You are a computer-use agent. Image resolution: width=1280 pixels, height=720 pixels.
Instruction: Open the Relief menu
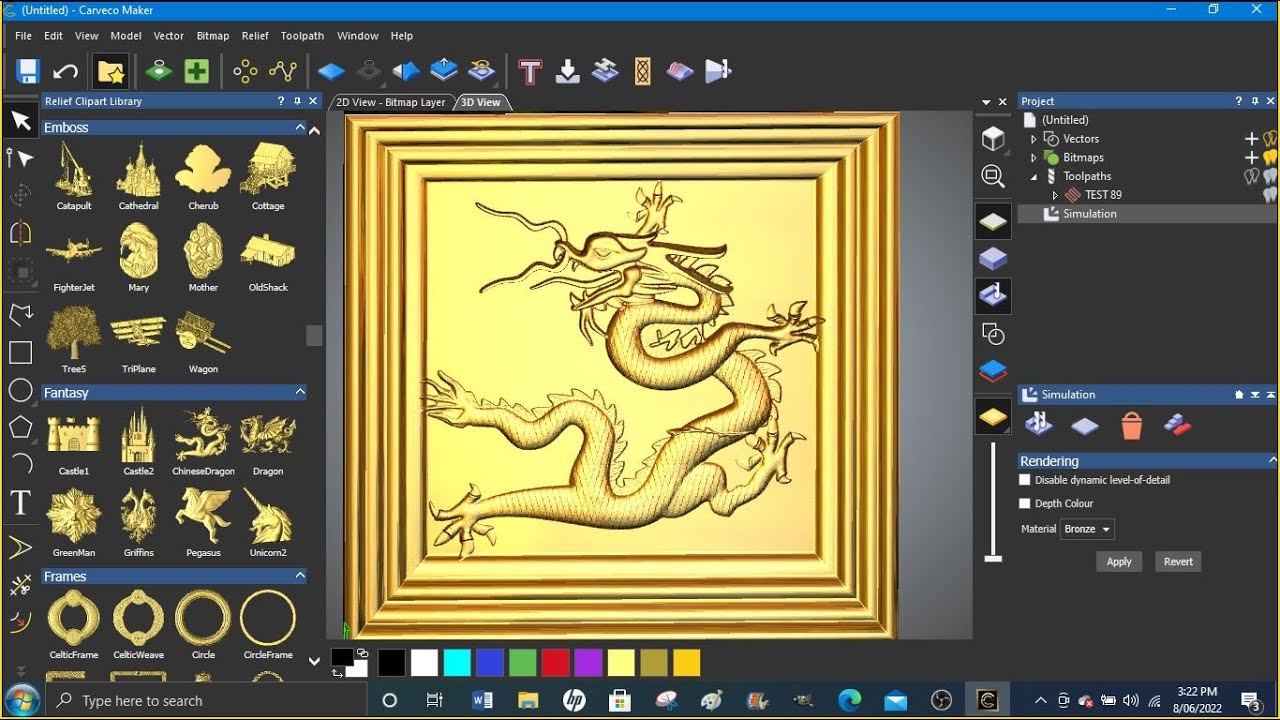click(255, 36)
